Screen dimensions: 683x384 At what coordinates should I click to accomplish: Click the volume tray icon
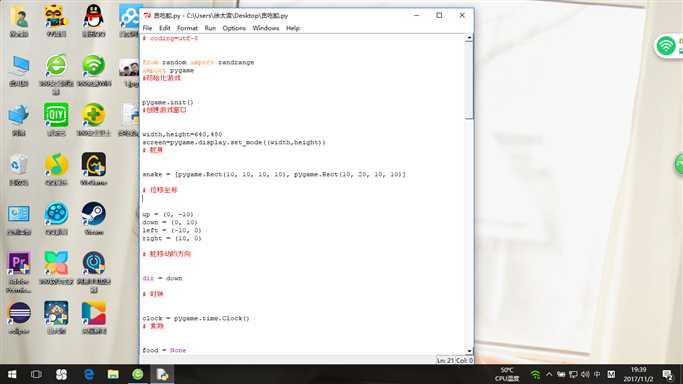click(x=585, y=374)
